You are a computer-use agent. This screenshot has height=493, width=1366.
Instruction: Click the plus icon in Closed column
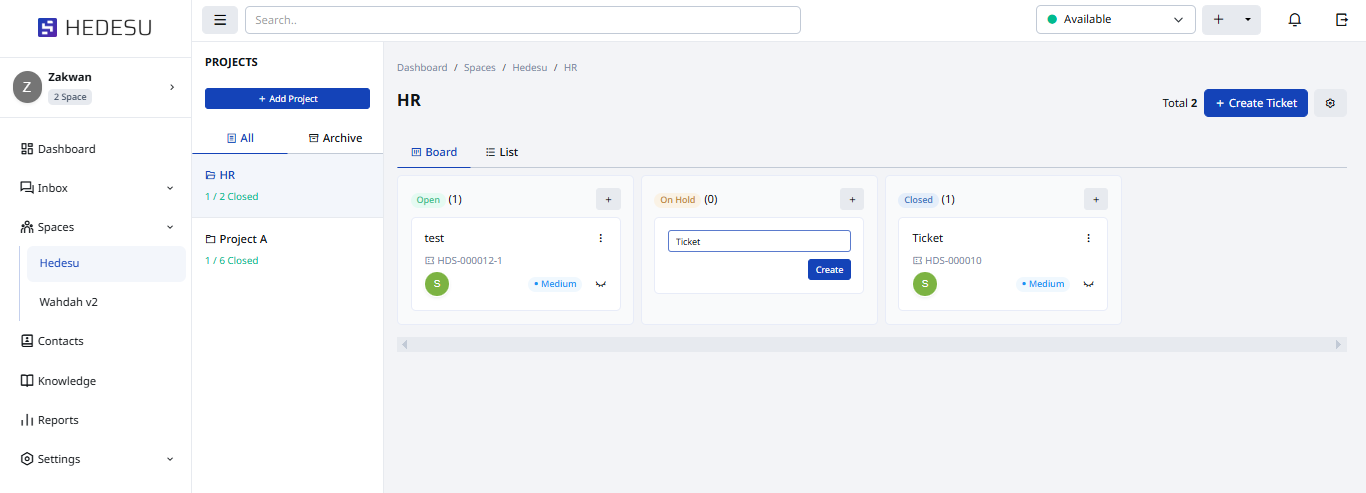coord(1096,199)
